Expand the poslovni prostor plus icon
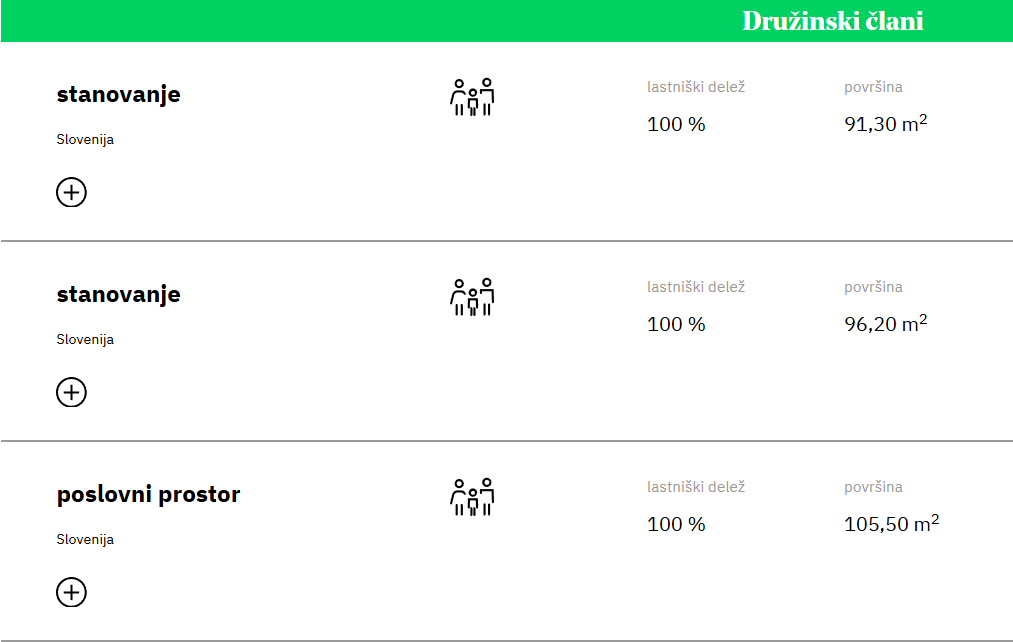 pyautogui.click(x=71, y=592)
